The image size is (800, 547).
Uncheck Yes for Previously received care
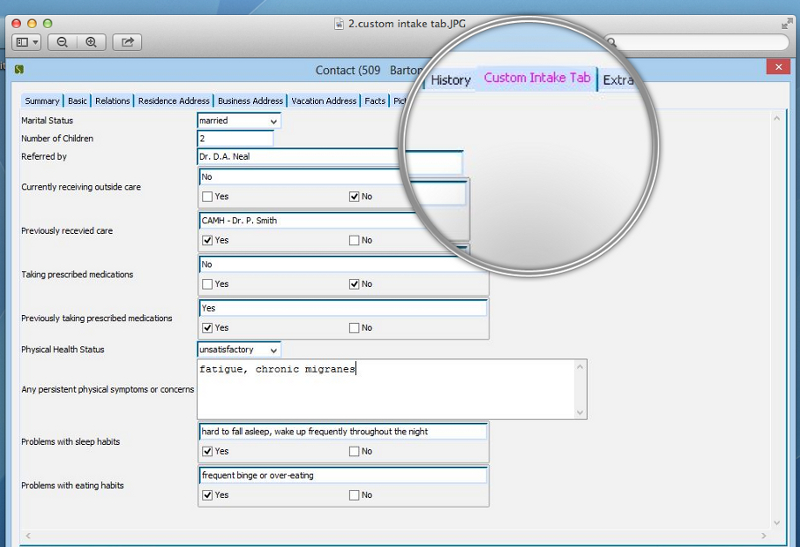[x=207, y=240]
